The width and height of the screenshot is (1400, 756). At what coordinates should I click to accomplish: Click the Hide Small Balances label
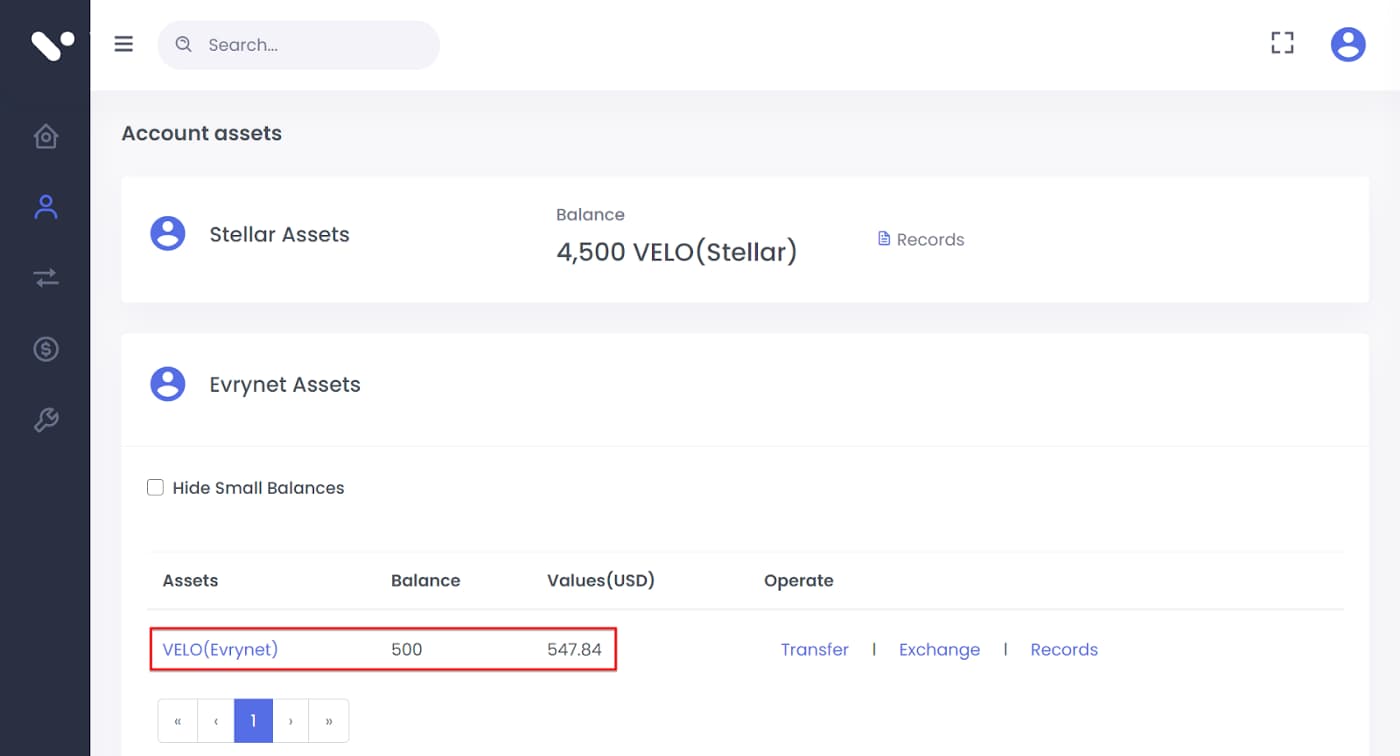(x=258, y=488)
